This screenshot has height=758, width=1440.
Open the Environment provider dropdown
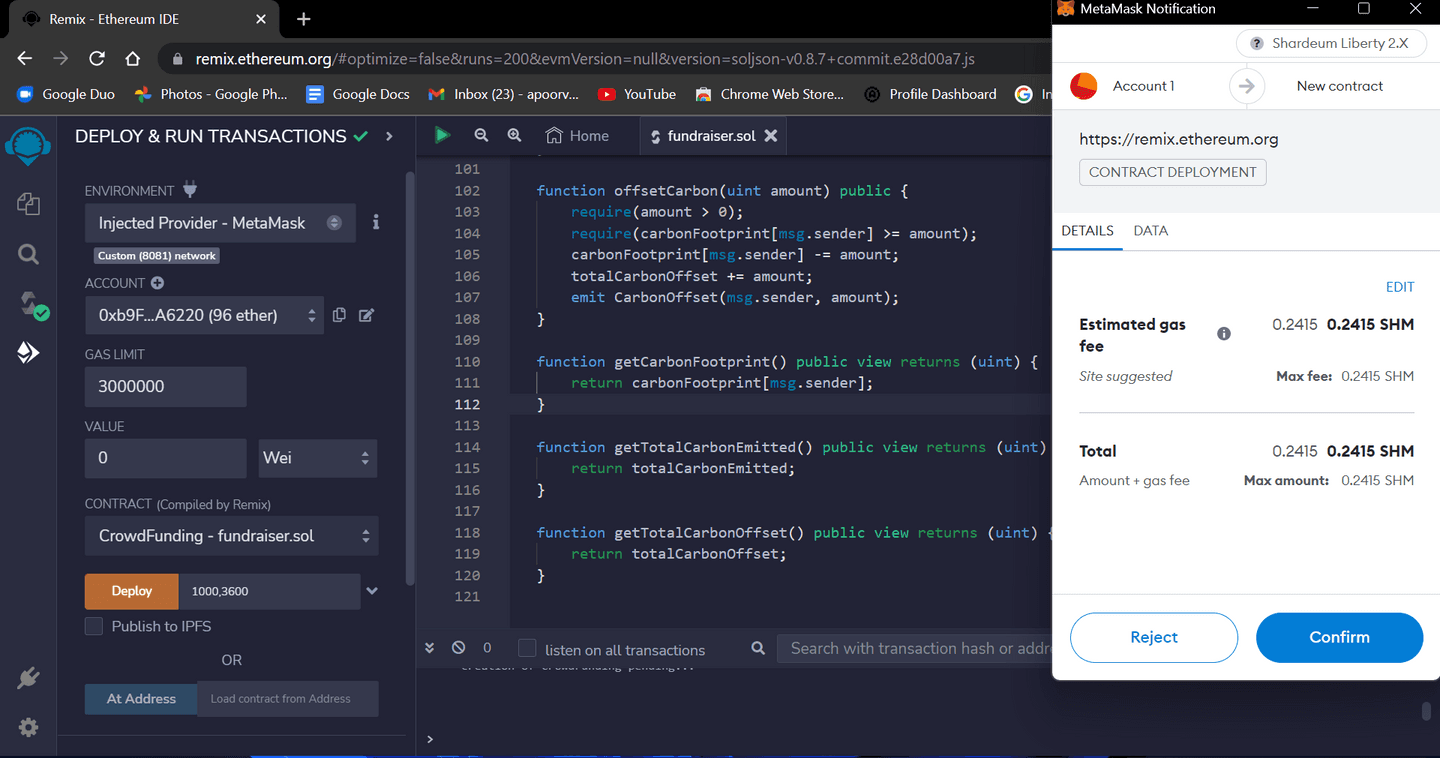click(x=220, y=223)
